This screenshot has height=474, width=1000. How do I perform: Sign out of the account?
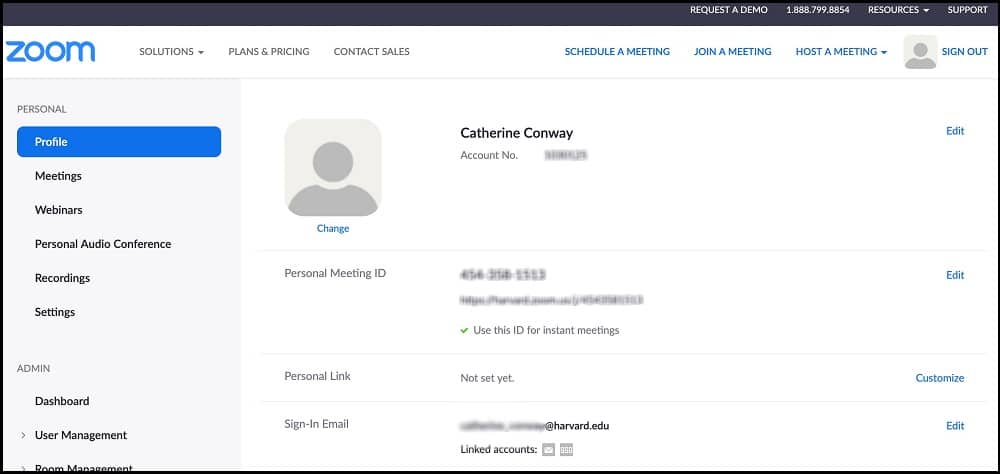[x=964, y=52]
